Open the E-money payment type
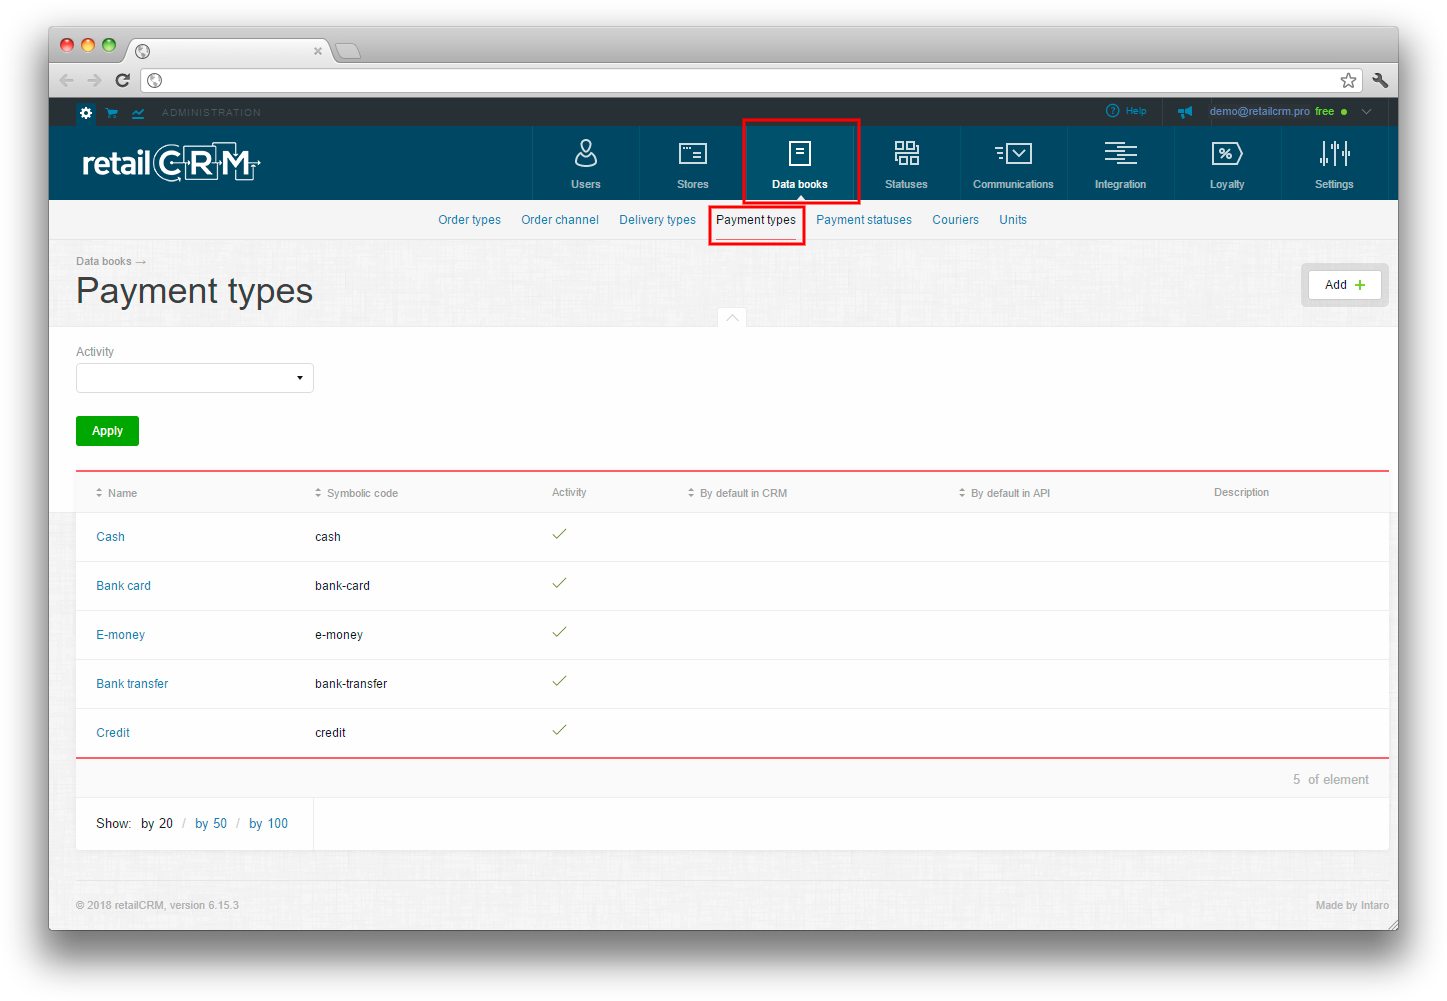The height and width of the screenshot is (1001, 1447). (x=120, y=635)
